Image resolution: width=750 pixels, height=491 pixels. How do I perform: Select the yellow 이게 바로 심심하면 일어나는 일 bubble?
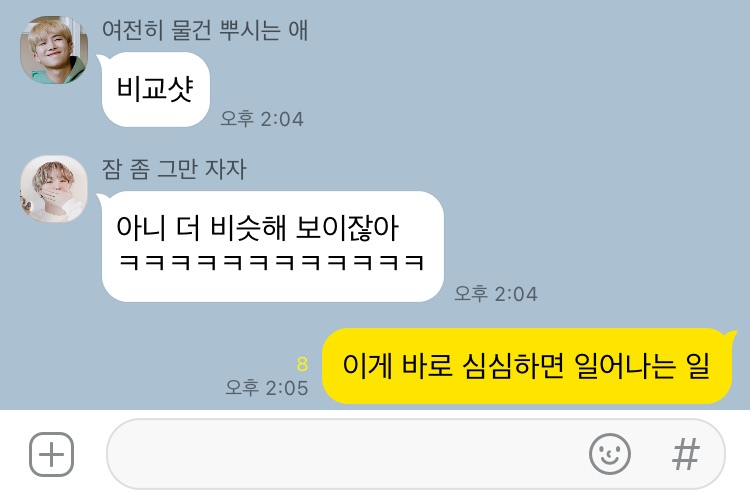528,366
